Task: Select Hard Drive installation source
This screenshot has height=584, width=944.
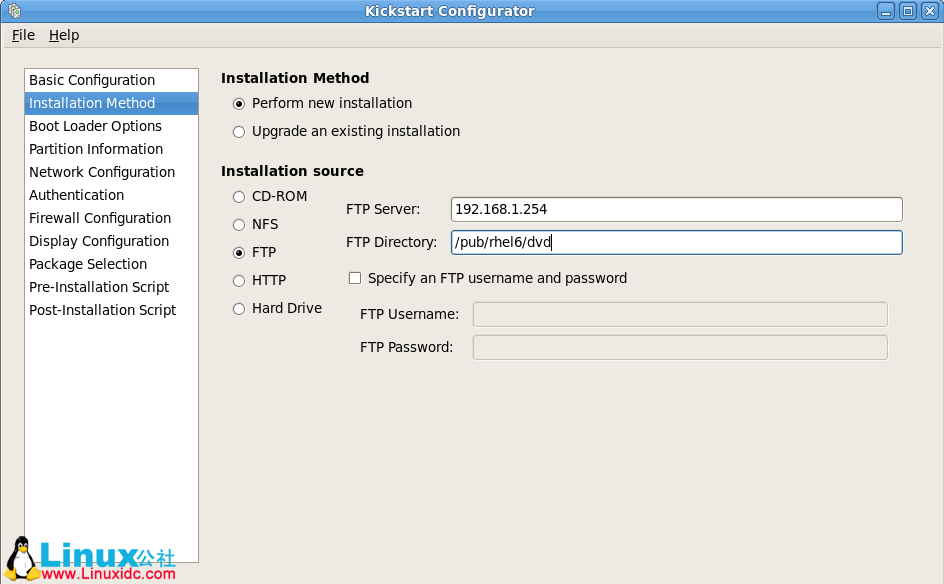Action: [239, 309]
